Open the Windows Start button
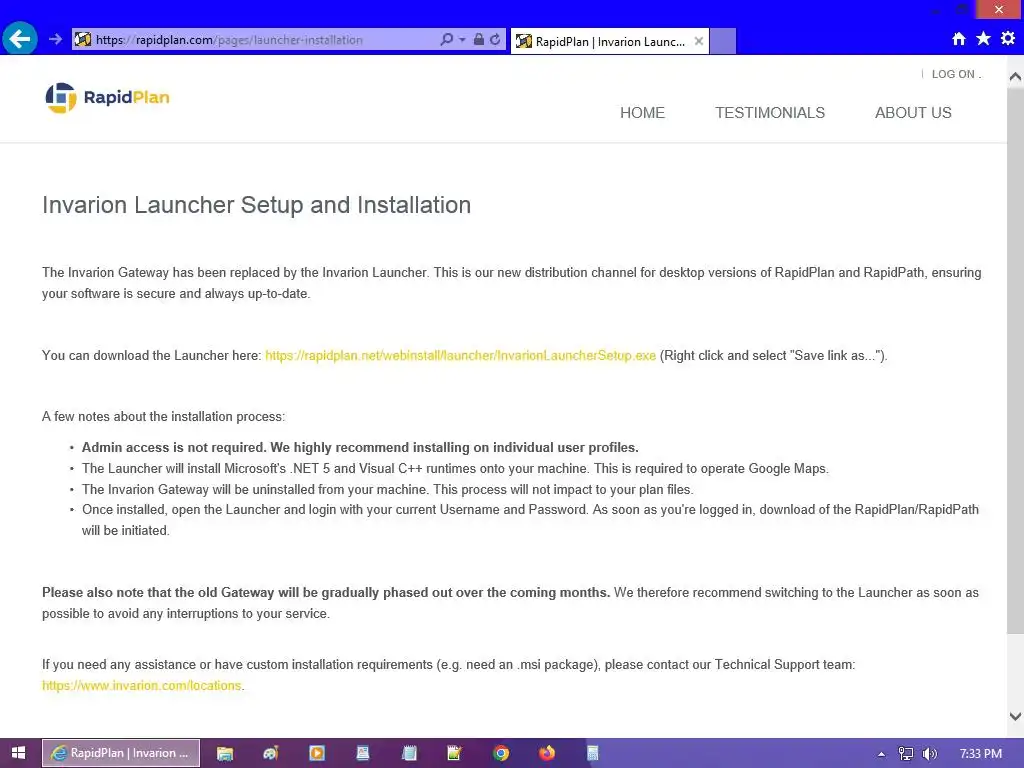 click(18, 753)
